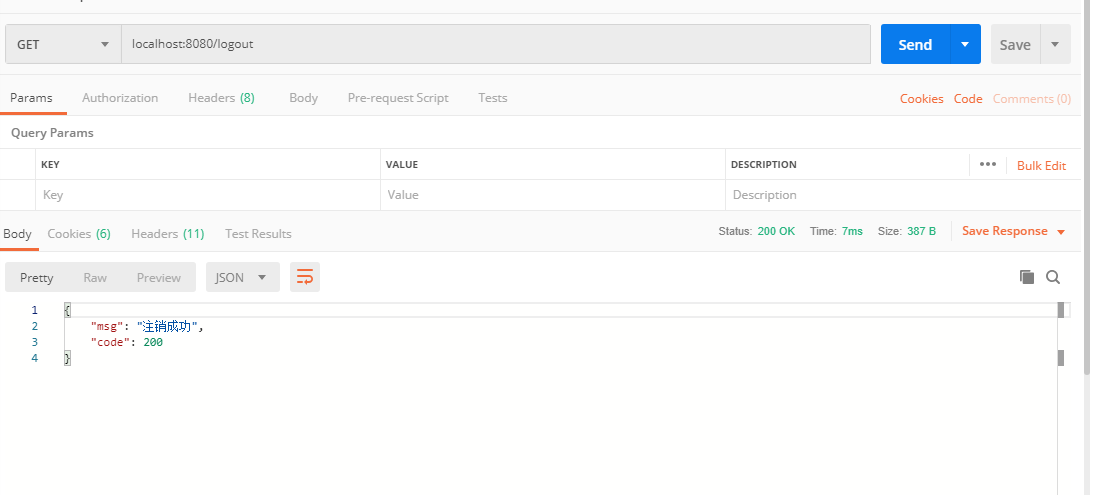
Task: Select the Pretty view mode
Action: [x=36, y=277]
